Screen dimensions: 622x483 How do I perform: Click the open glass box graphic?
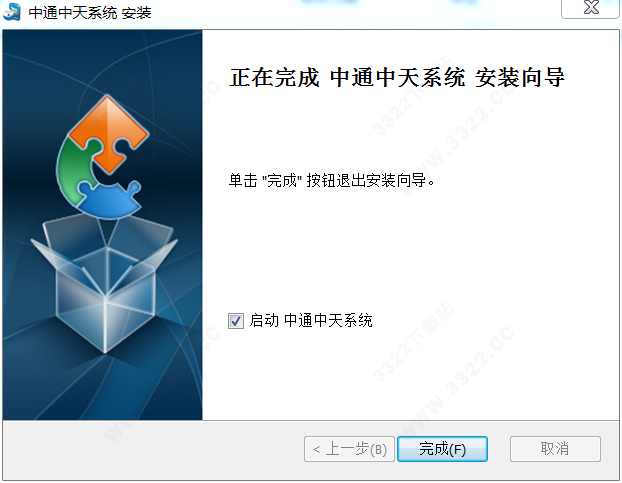(105, 284)
